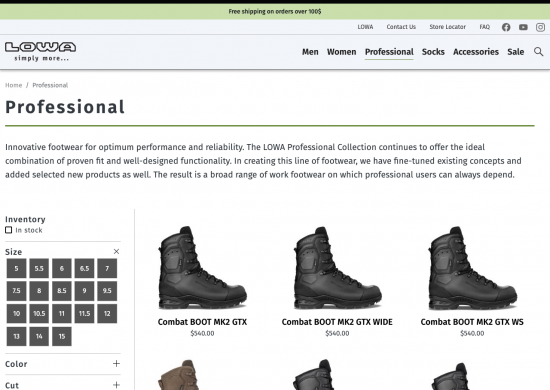The width and height of the screenshot is (550, 390).
Task: Open Combat BOOT MK2 GTX product title
Action: (202, 322)
